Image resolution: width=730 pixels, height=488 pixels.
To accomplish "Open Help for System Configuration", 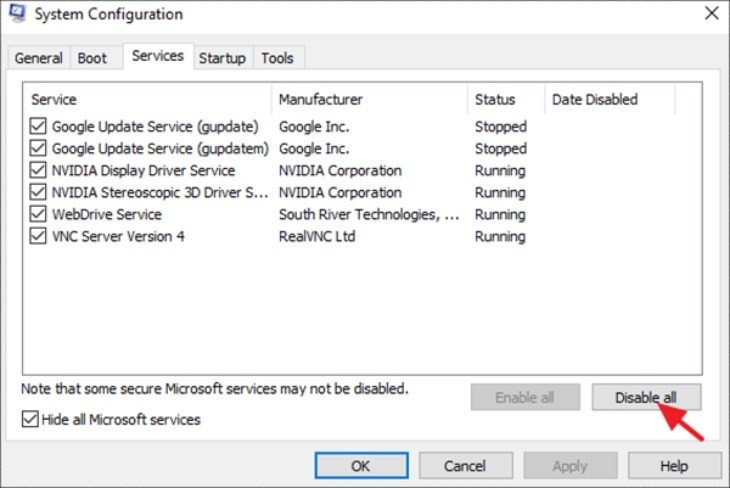I will [674, 466].
